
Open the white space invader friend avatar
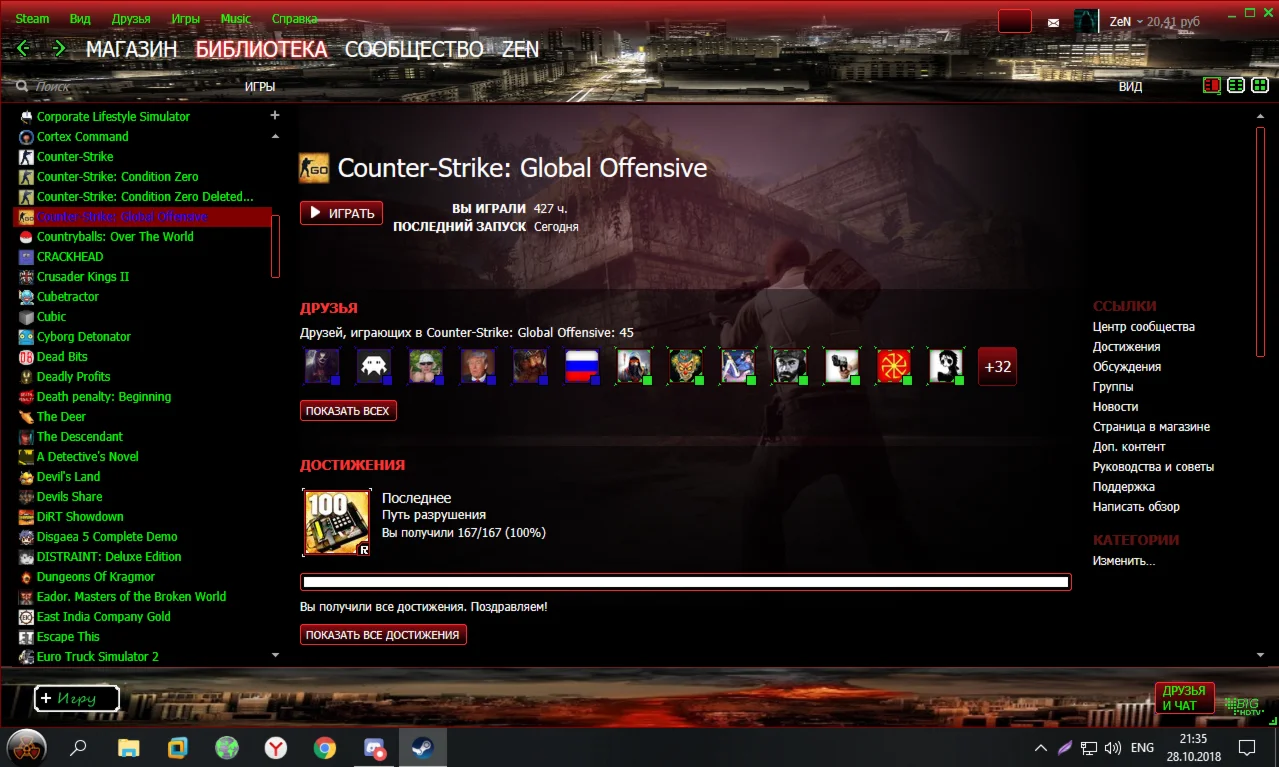pyautogui.click(x=374, y=366)
